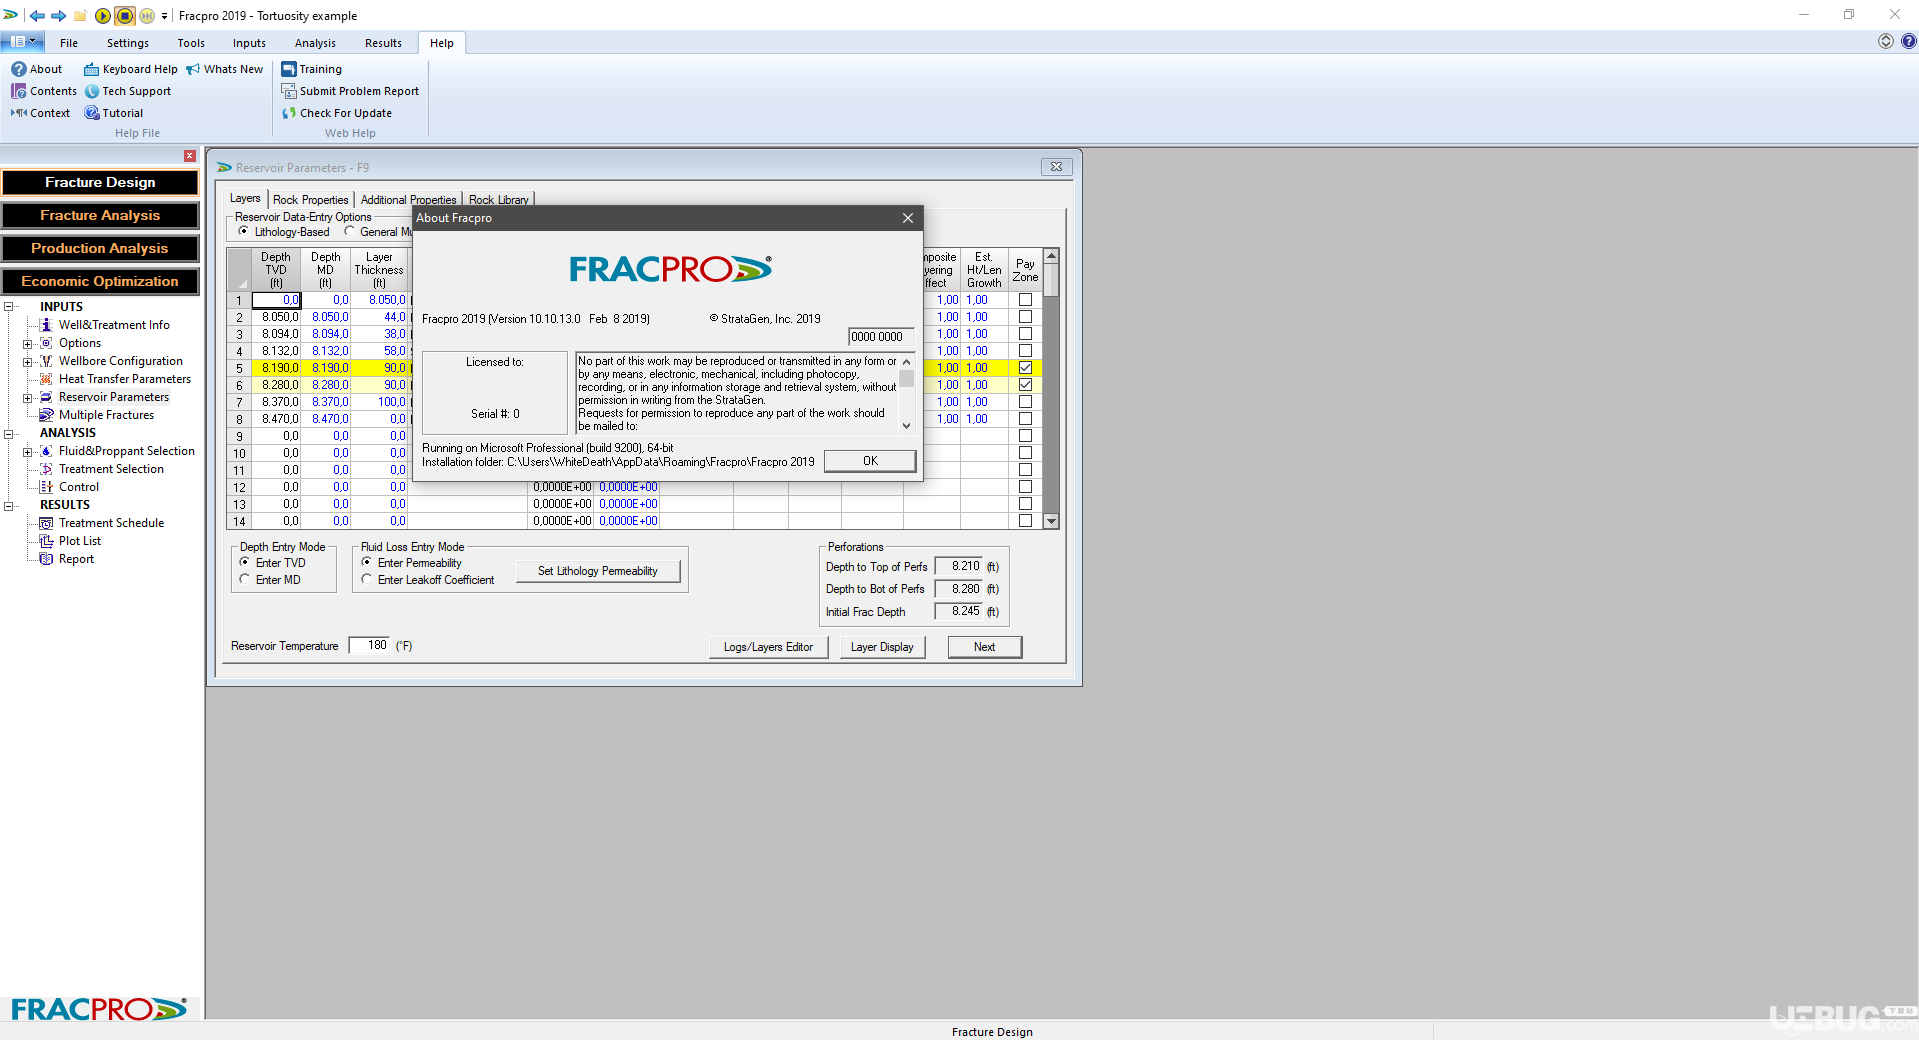Open Contents help book icon

(x=18, y=91)
